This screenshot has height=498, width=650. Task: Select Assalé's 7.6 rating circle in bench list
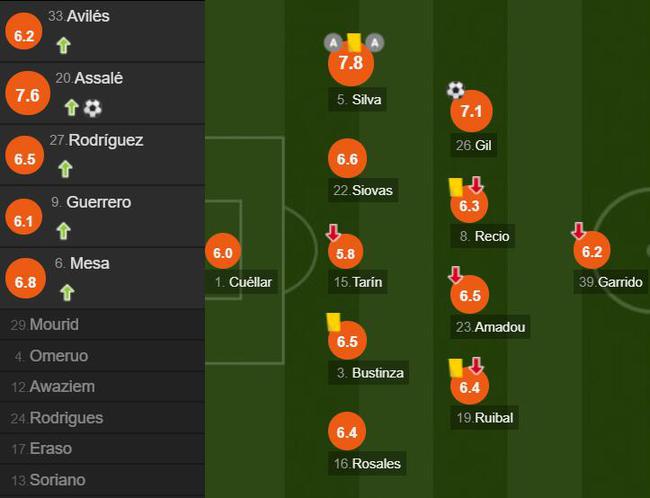tap(28, 93)
